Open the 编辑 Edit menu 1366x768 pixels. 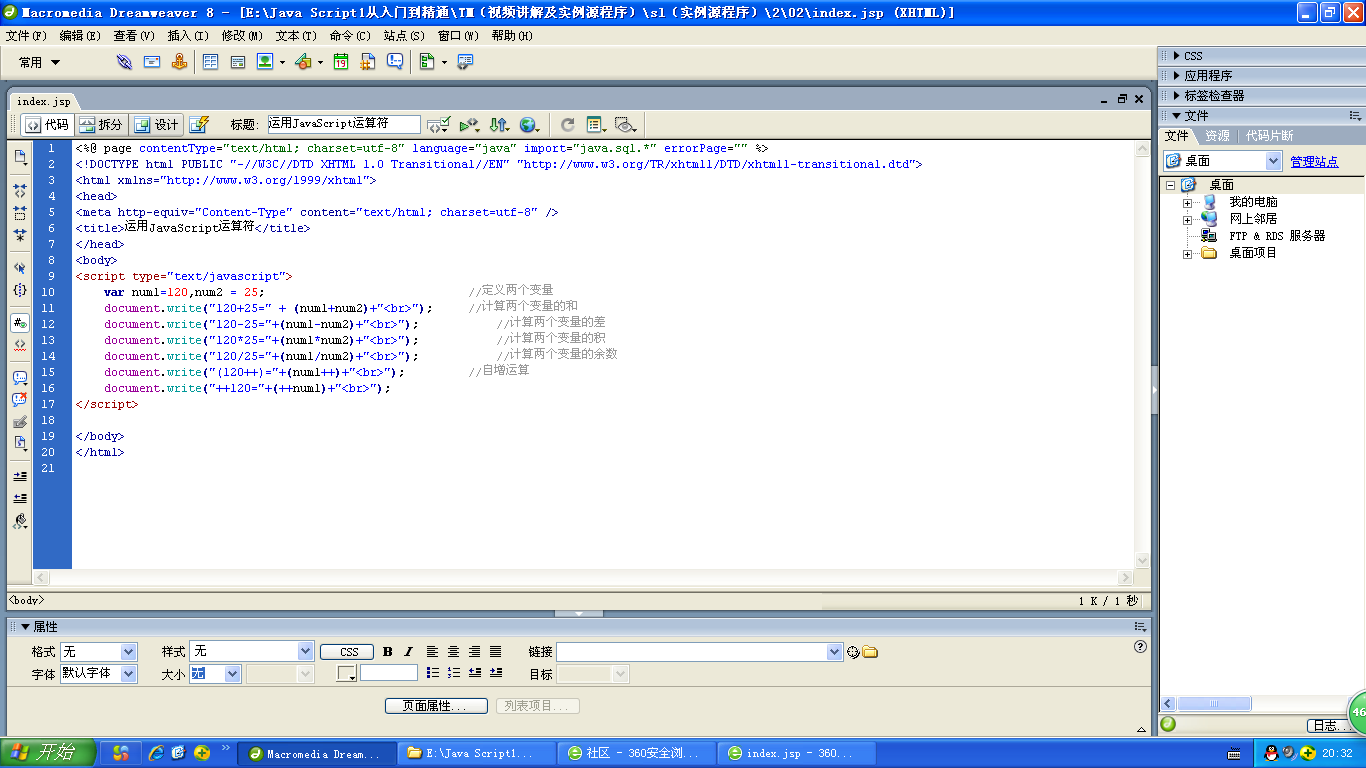[80, 35]
